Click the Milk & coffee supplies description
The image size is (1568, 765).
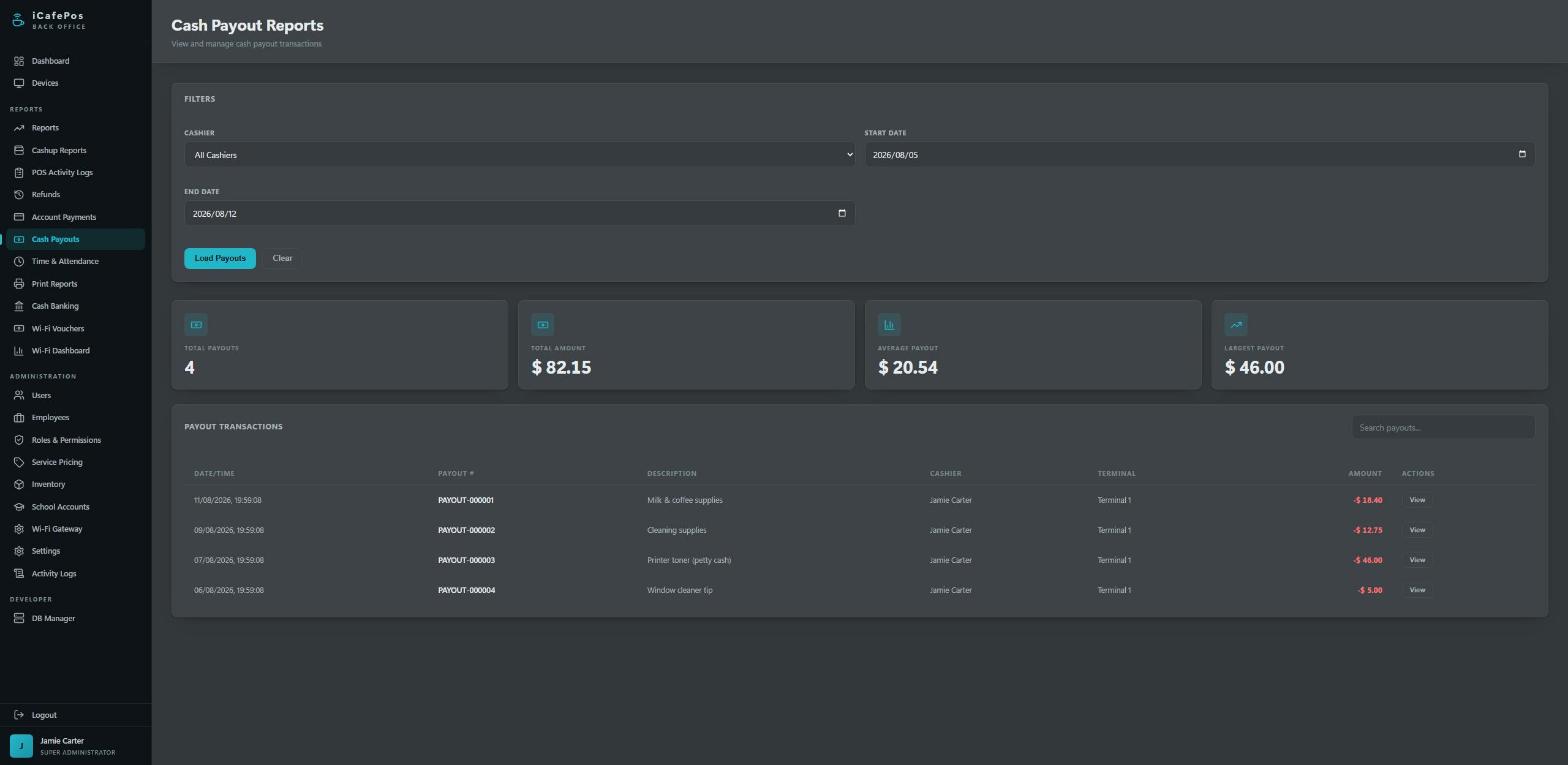click(x=685, y=500)
